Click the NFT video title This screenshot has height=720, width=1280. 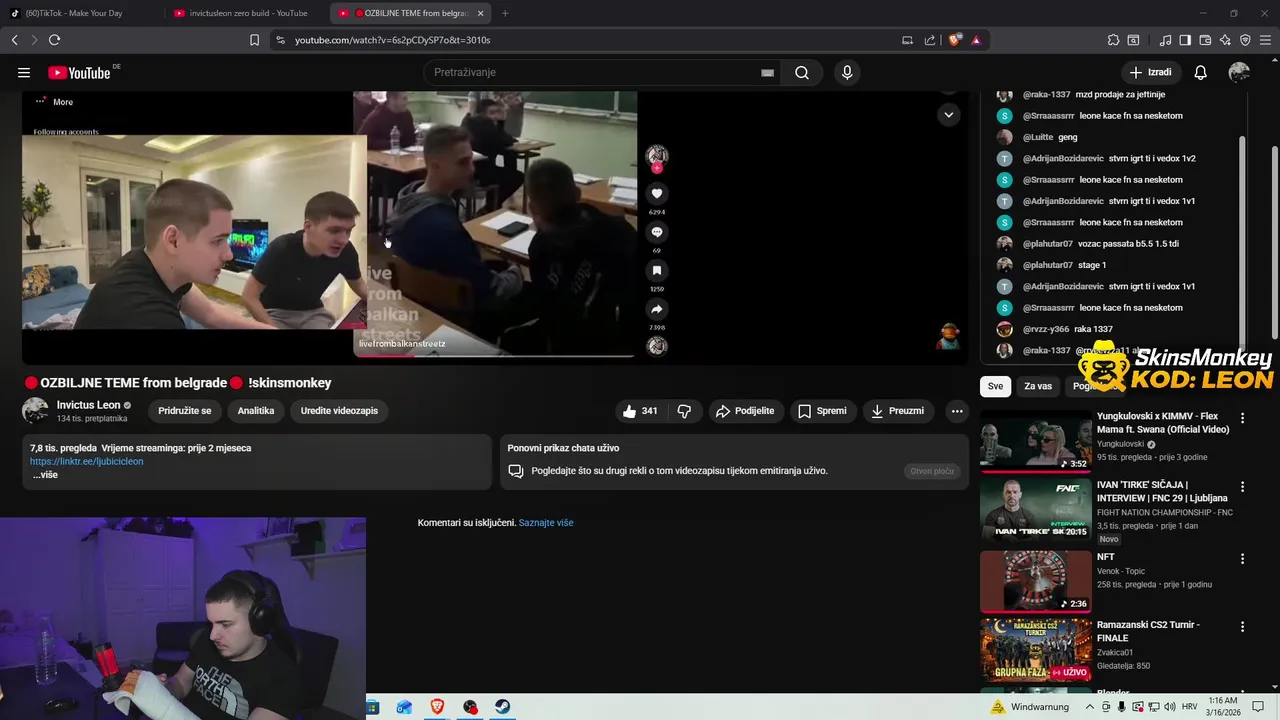(x=1105, y=557)
